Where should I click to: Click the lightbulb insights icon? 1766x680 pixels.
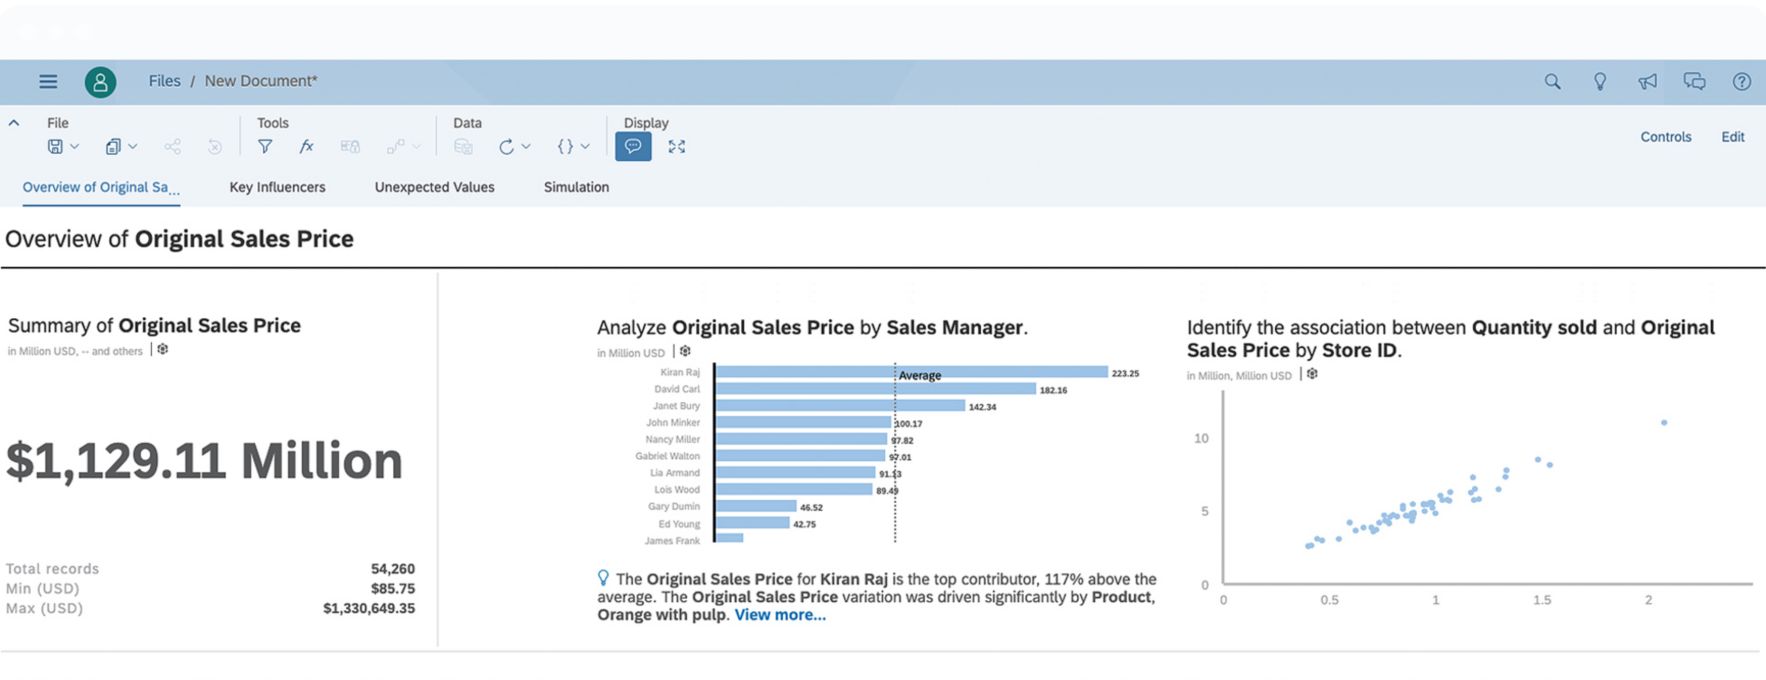(1600, 82)
